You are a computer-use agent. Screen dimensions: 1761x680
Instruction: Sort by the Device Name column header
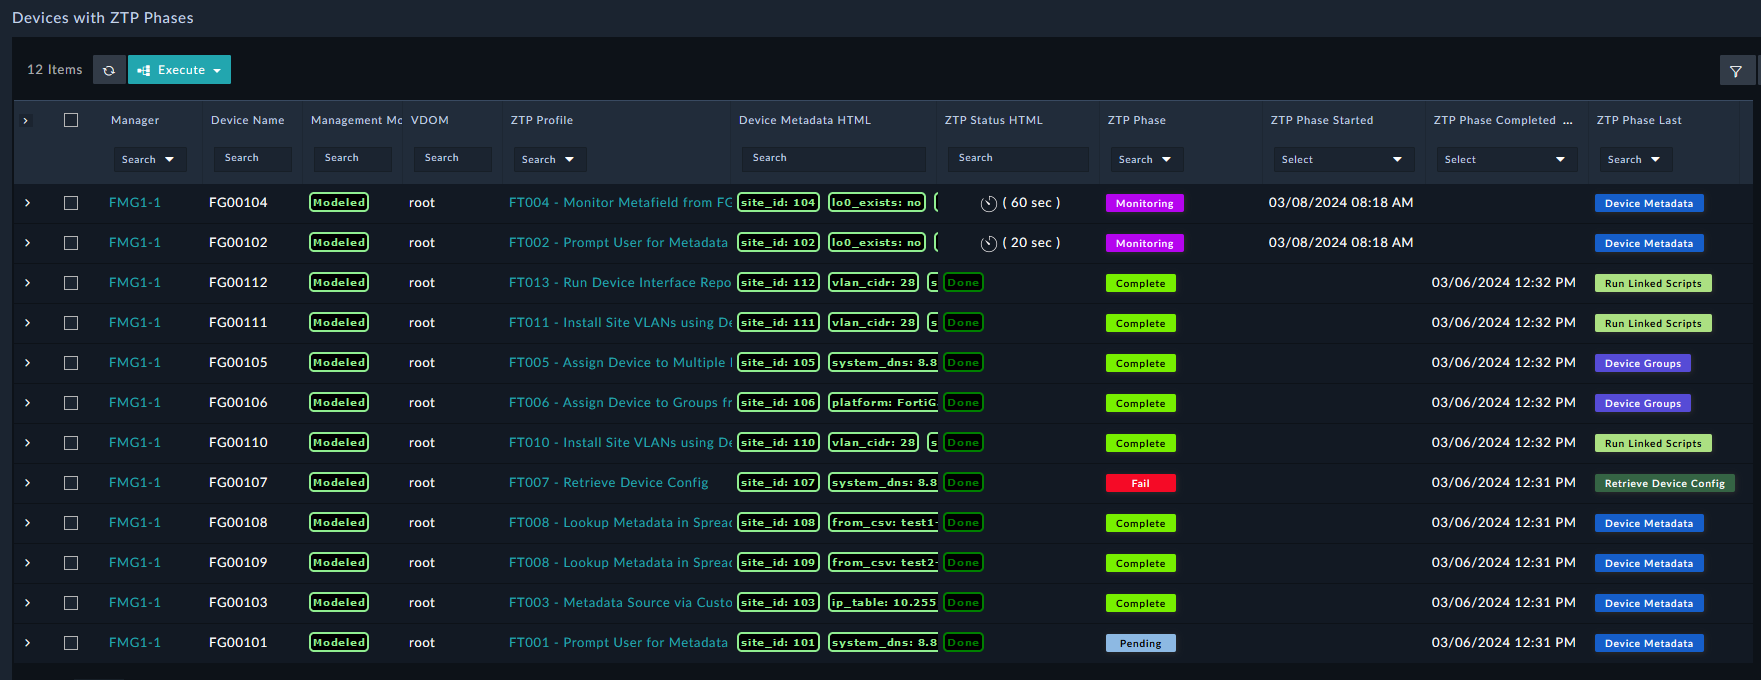(248, 120)
